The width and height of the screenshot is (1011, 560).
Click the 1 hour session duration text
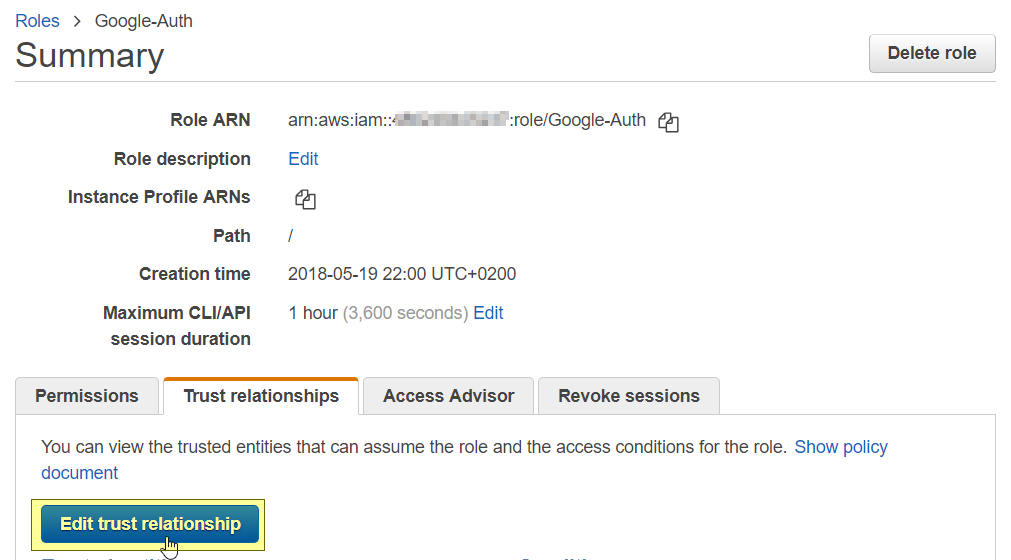(x=313, y=313)
